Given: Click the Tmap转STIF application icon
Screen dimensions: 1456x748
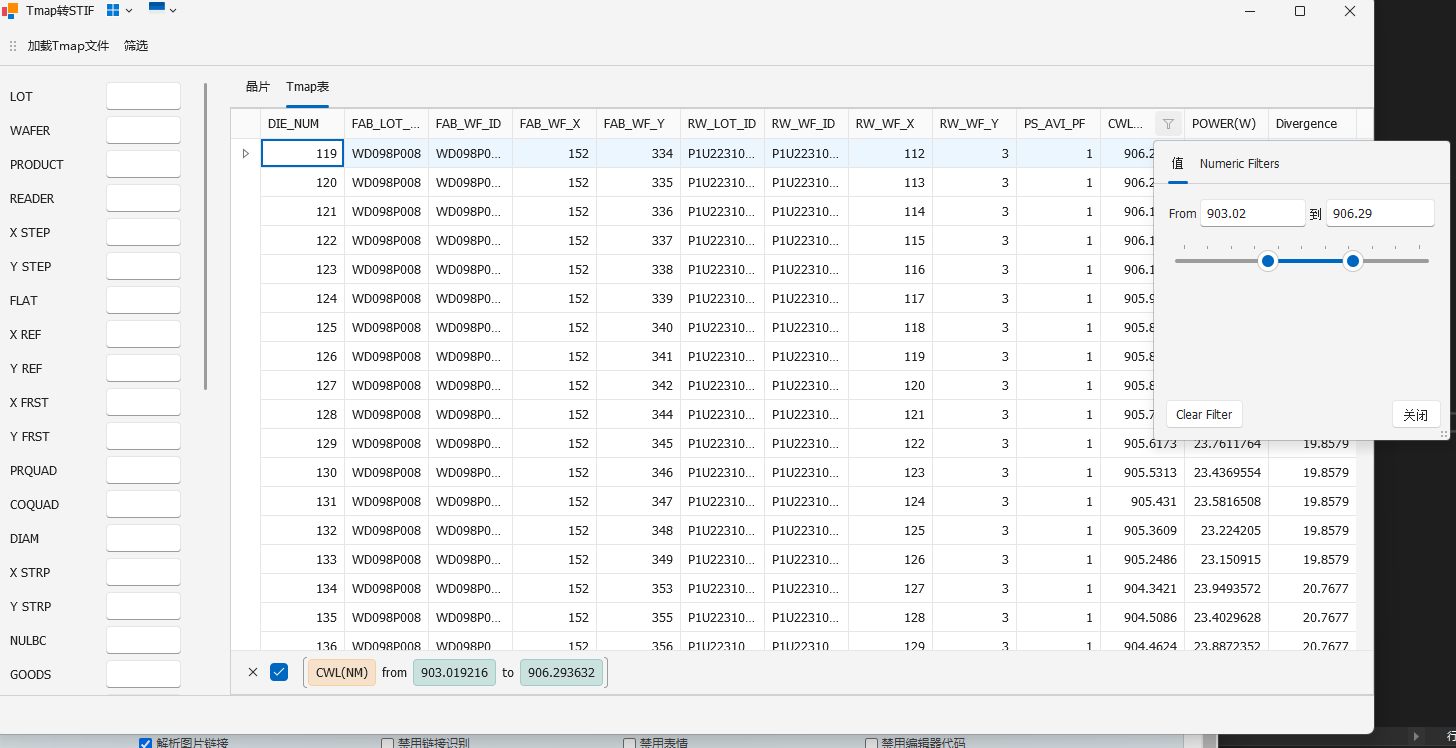Looking at the screenshot, I should pyautogui.click(x=10, y=11).
